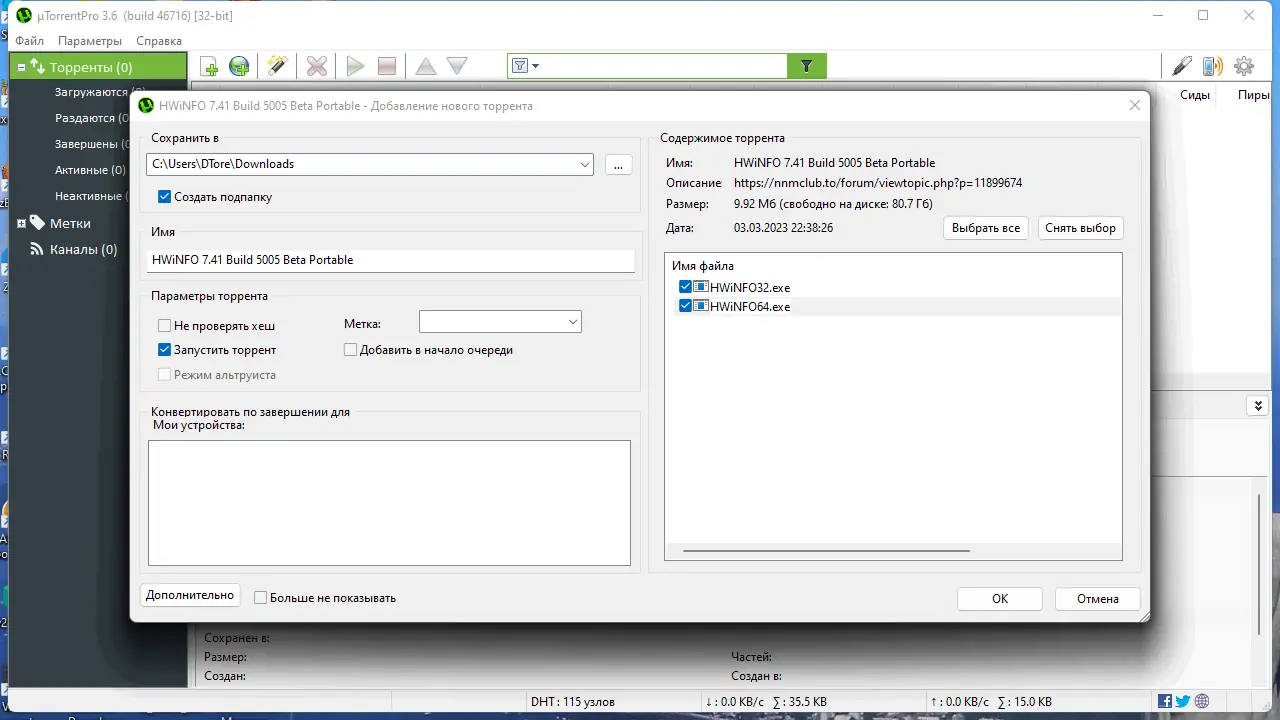
Task: Collapse the Торренты sidebar section
Action: tap(20, 65)
